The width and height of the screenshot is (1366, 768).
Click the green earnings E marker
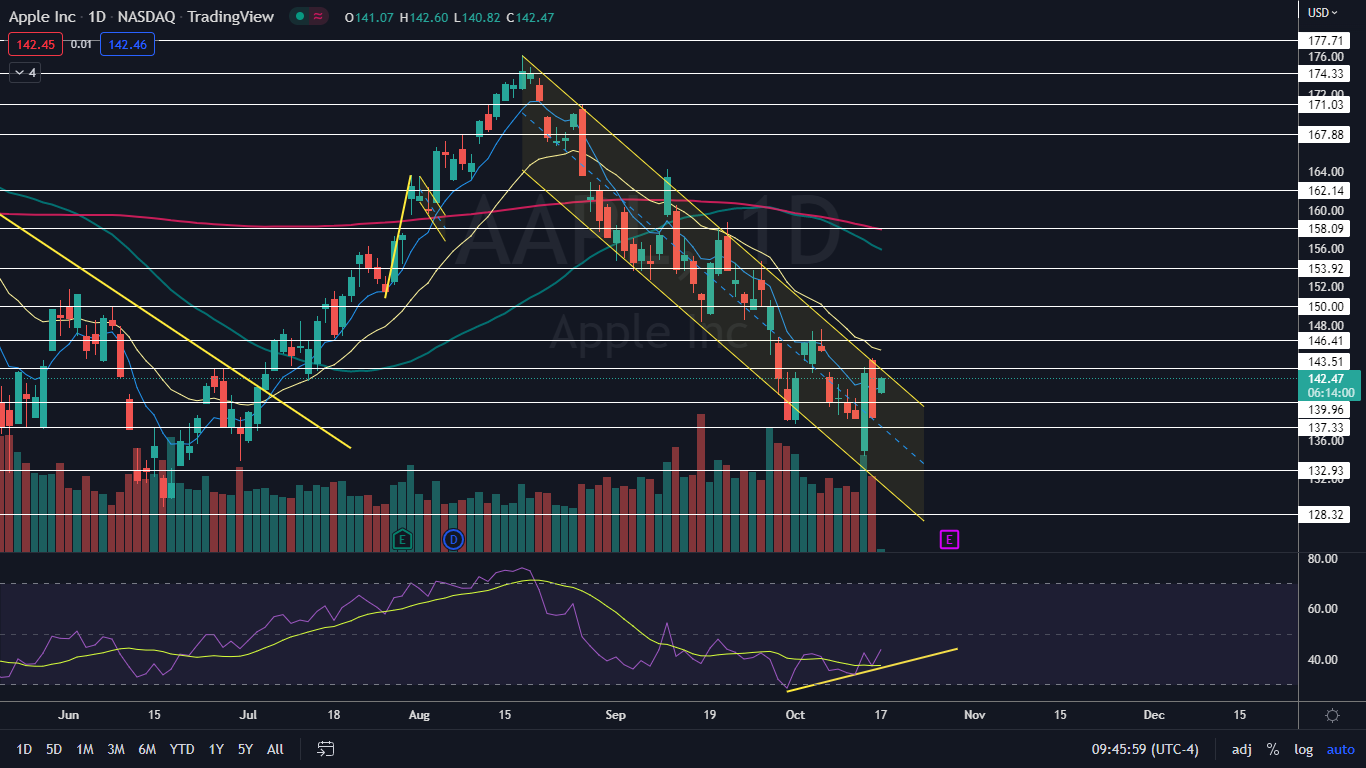pos(402,539)
